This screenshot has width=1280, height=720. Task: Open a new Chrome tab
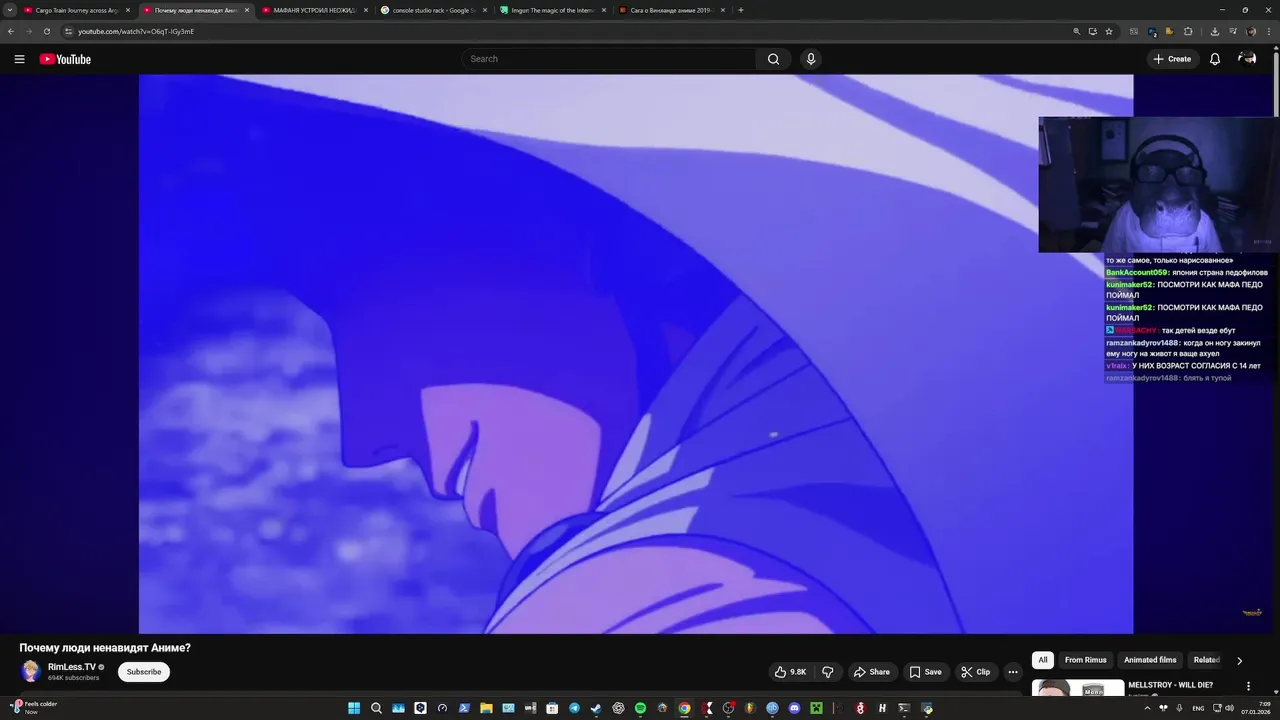tap(741, 10)
